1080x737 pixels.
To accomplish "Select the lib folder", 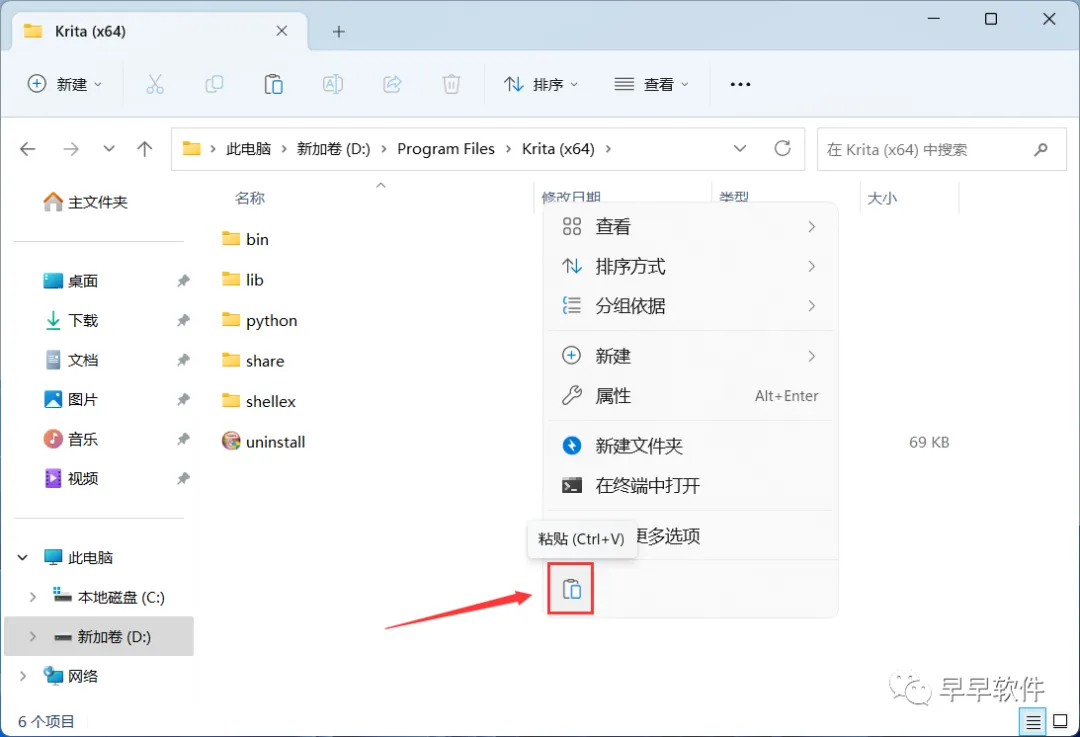I will pos(242,280).
